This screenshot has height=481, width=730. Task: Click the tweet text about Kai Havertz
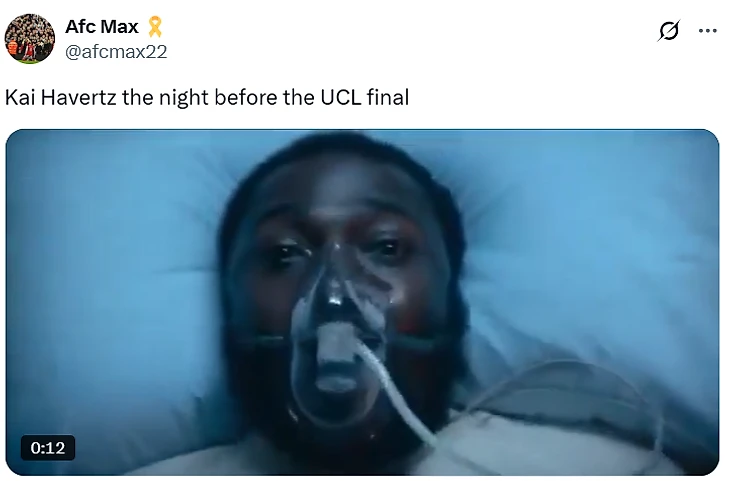(x=207, y=98)
